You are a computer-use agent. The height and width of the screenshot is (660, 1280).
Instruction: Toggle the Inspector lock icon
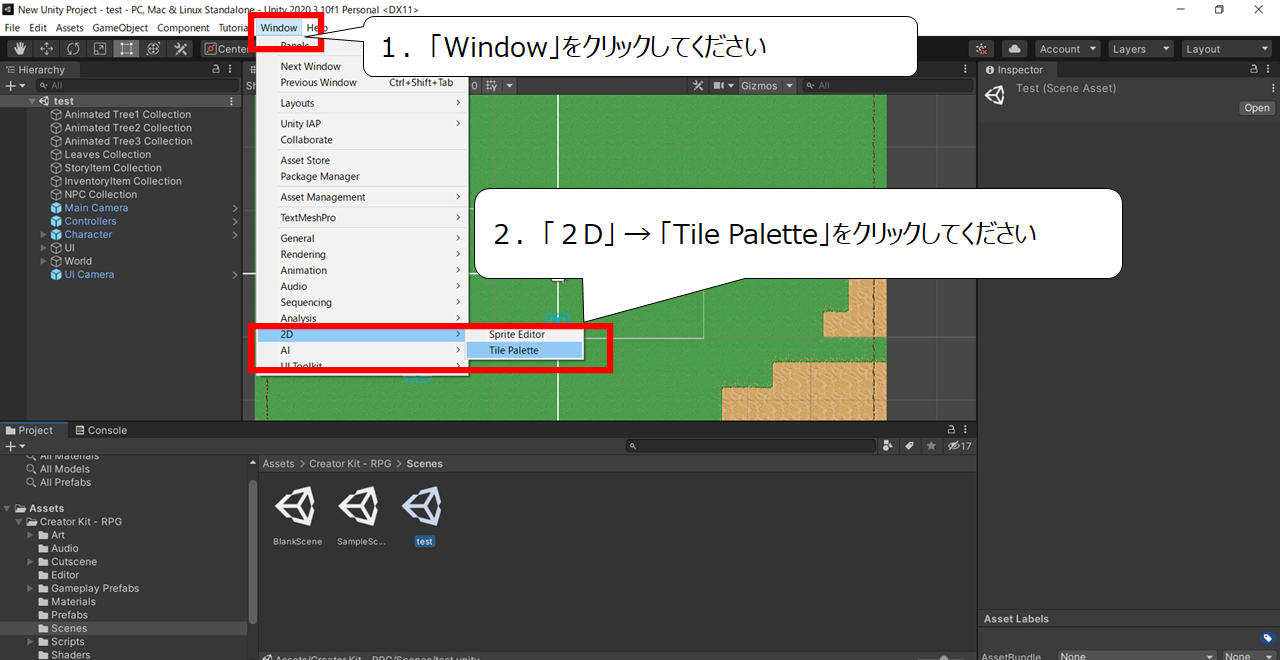tap(1254, 70)
